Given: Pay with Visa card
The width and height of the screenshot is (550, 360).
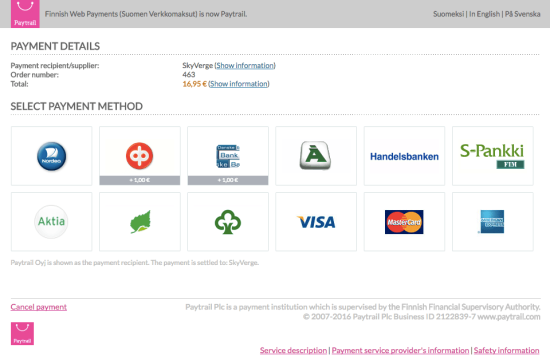Looking at the screenshot, I should click(316, 221).
